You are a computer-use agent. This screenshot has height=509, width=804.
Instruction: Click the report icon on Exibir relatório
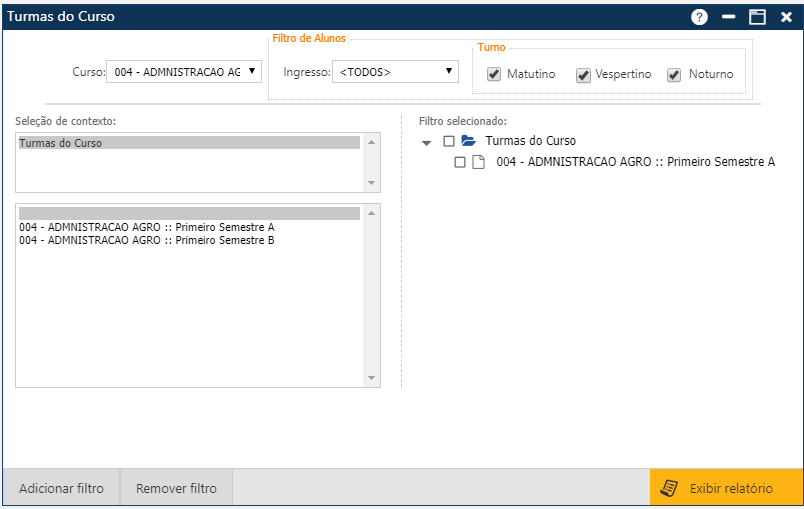pos(670,488)
